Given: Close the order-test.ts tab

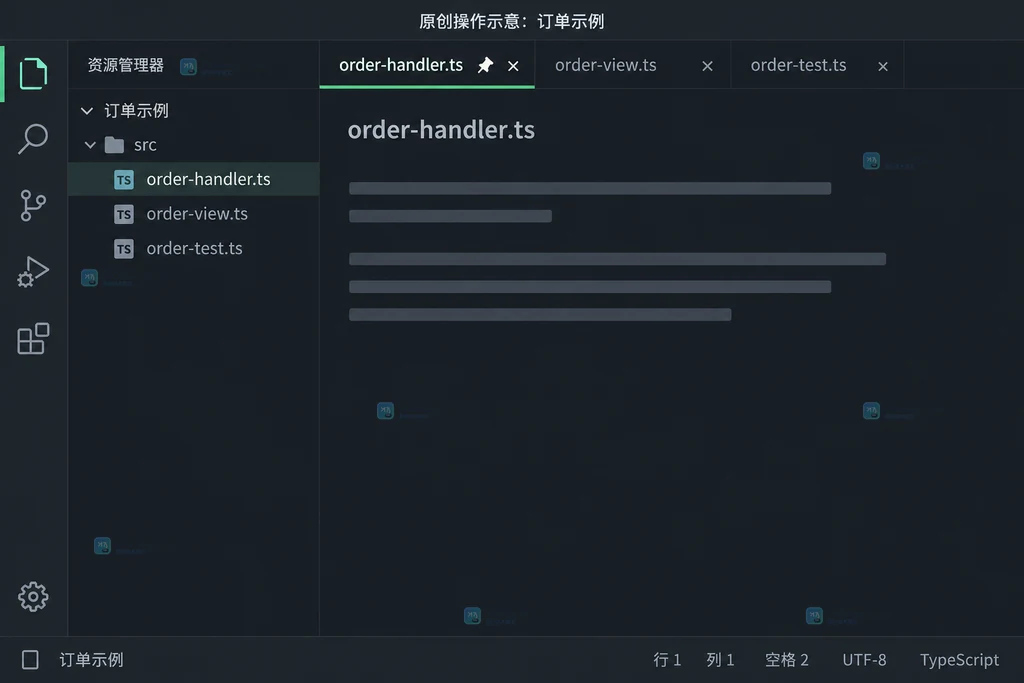Looking at the screenshot, I should coord(883,66).
